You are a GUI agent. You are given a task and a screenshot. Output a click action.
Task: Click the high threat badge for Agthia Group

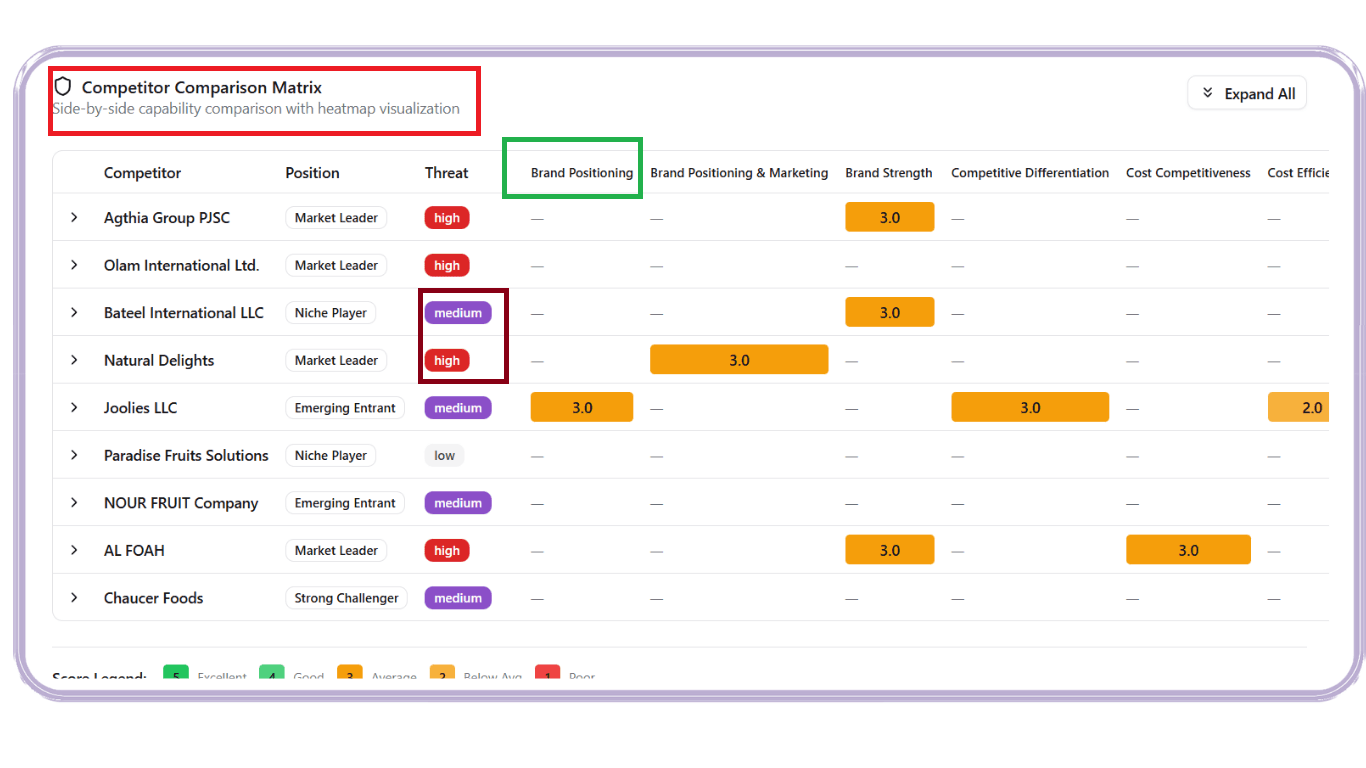(x=447, y=218)
